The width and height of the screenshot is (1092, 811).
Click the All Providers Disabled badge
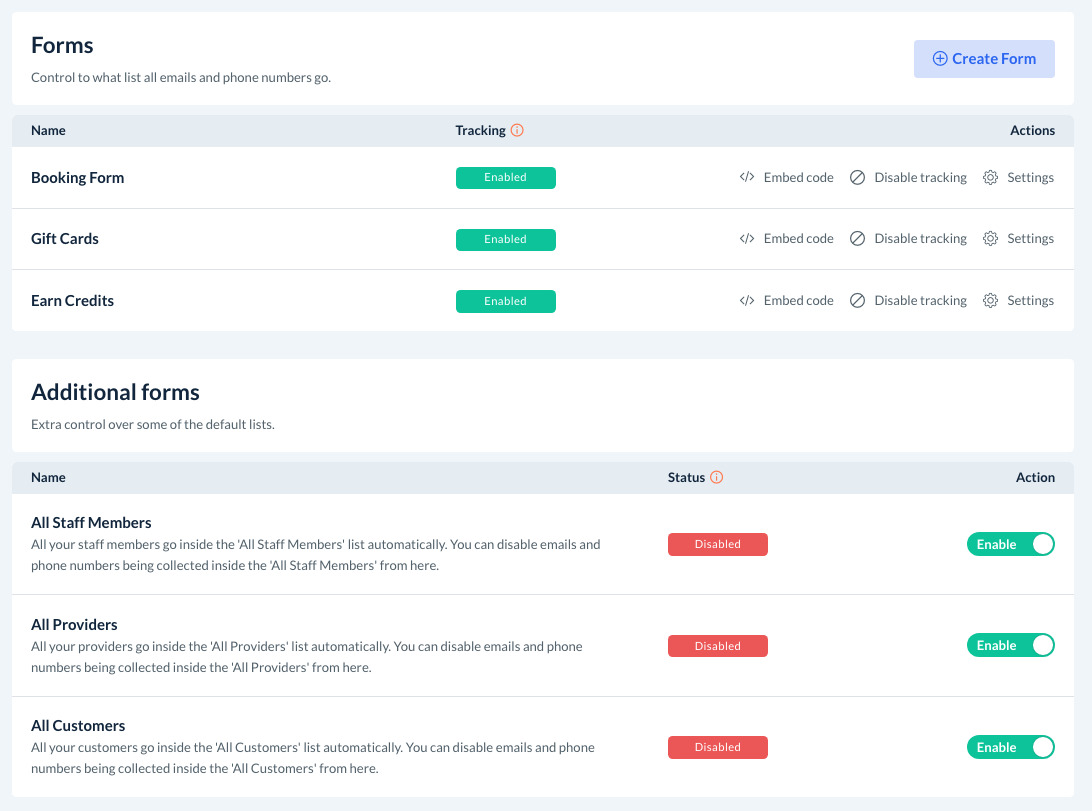717,646
